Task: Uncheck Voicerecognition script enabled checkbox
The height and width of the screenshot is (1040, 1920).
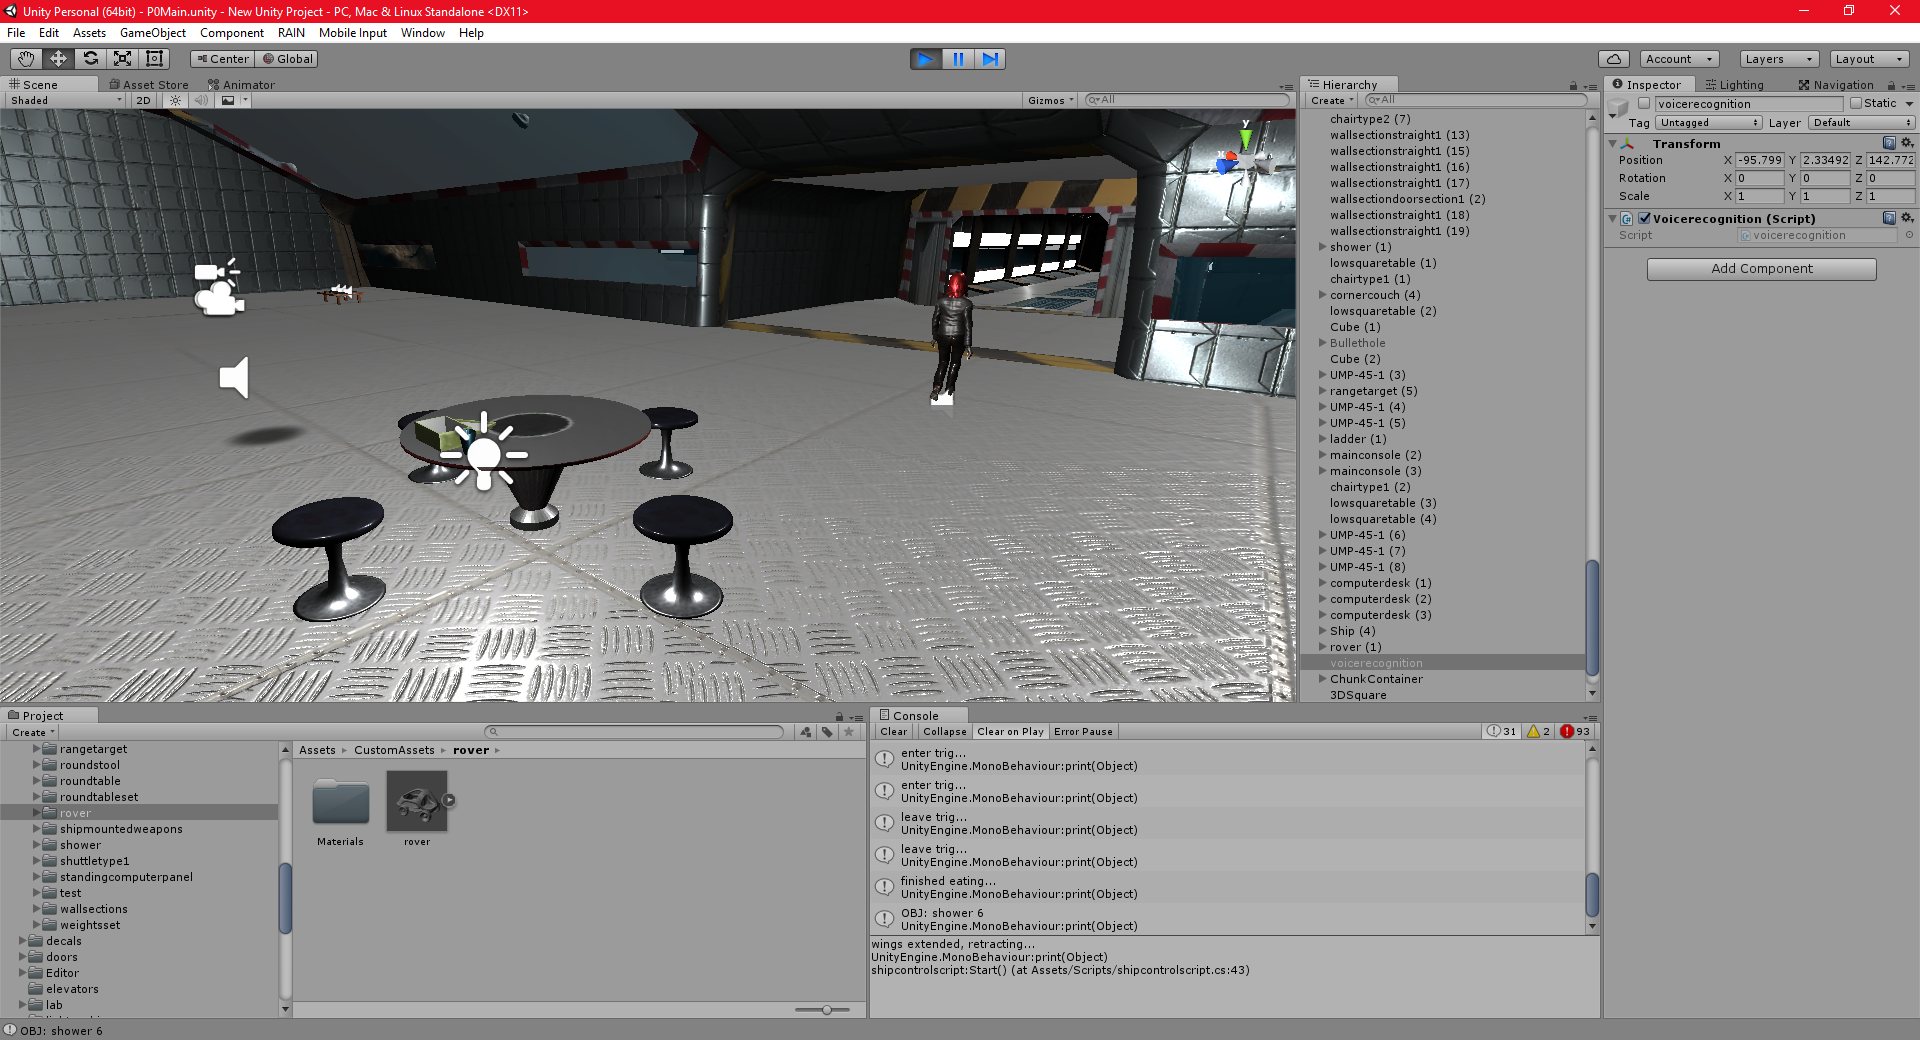Action: [1645, 218]
